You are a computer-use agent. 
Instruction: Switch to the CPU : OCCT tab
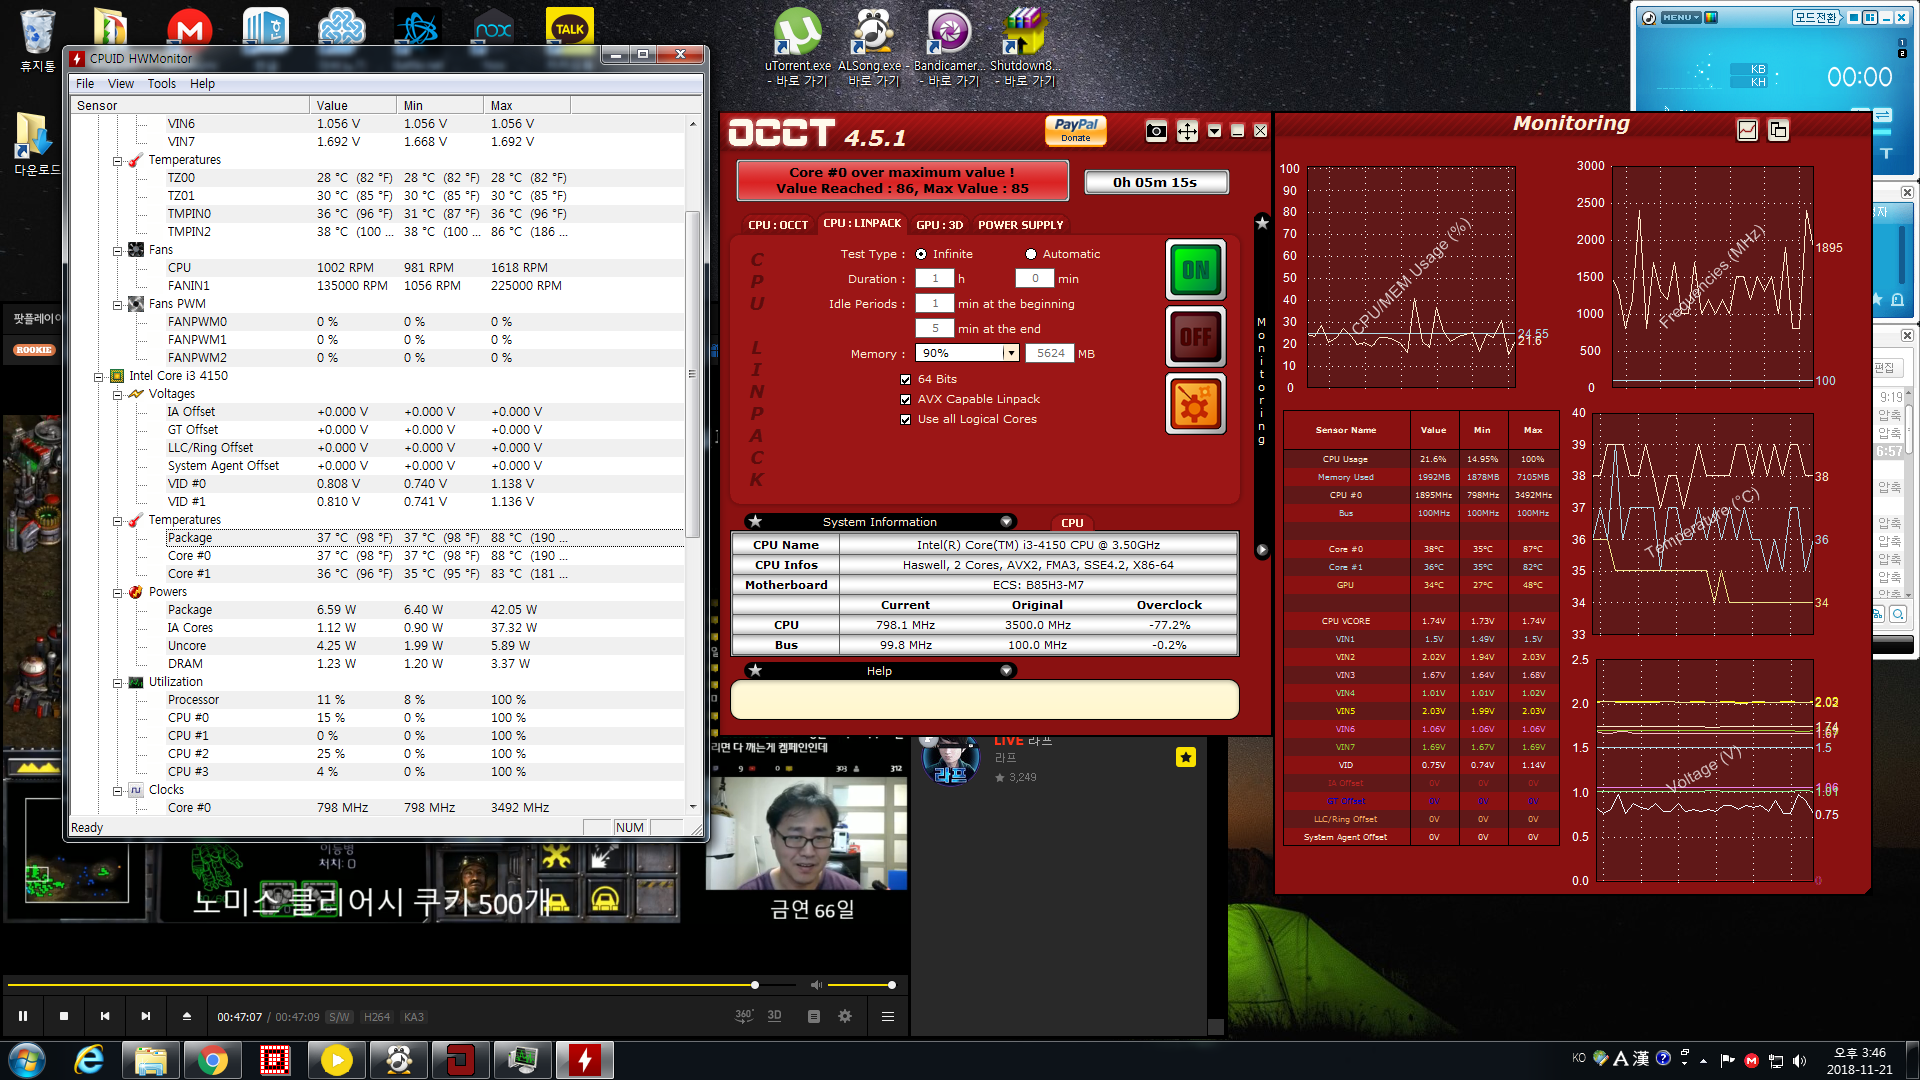click(x=778, y=225)
